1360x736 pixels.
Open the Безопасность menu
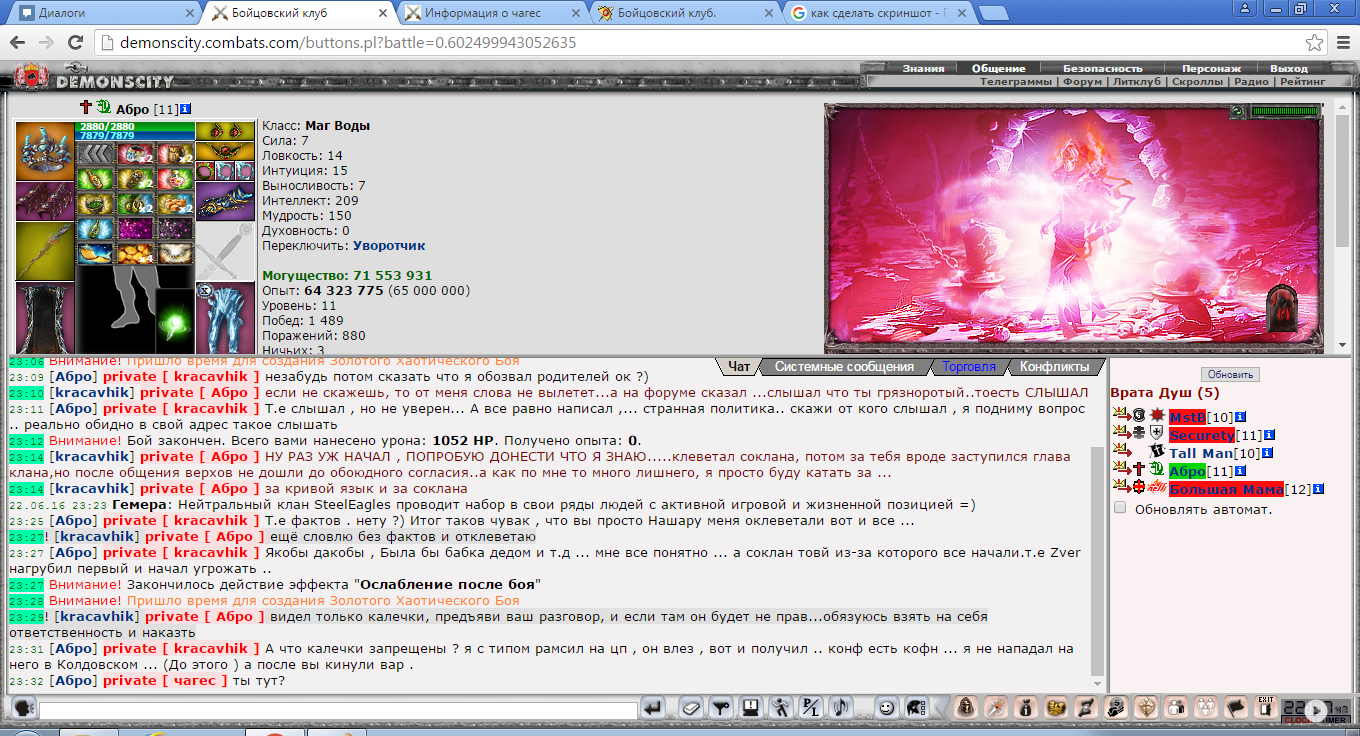pos(1102,69)
